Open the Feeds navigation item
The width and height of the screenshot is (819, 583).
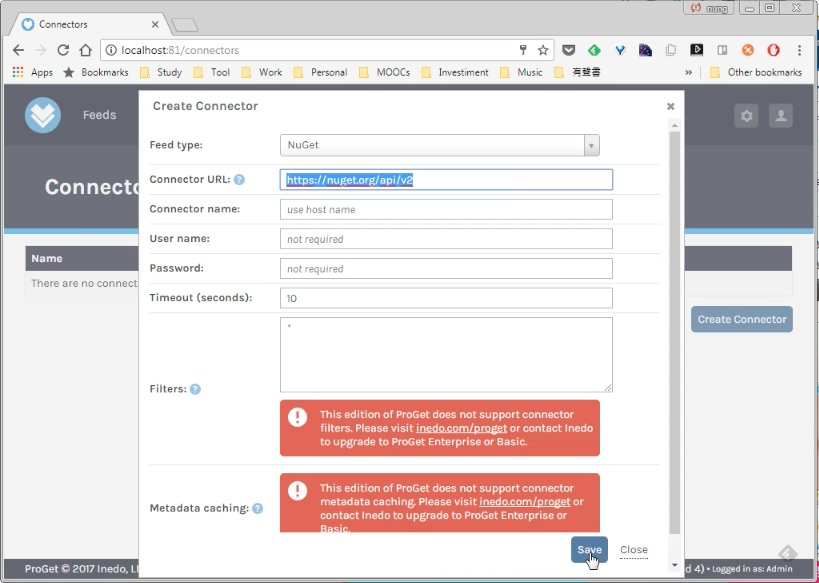click(99, 115)
